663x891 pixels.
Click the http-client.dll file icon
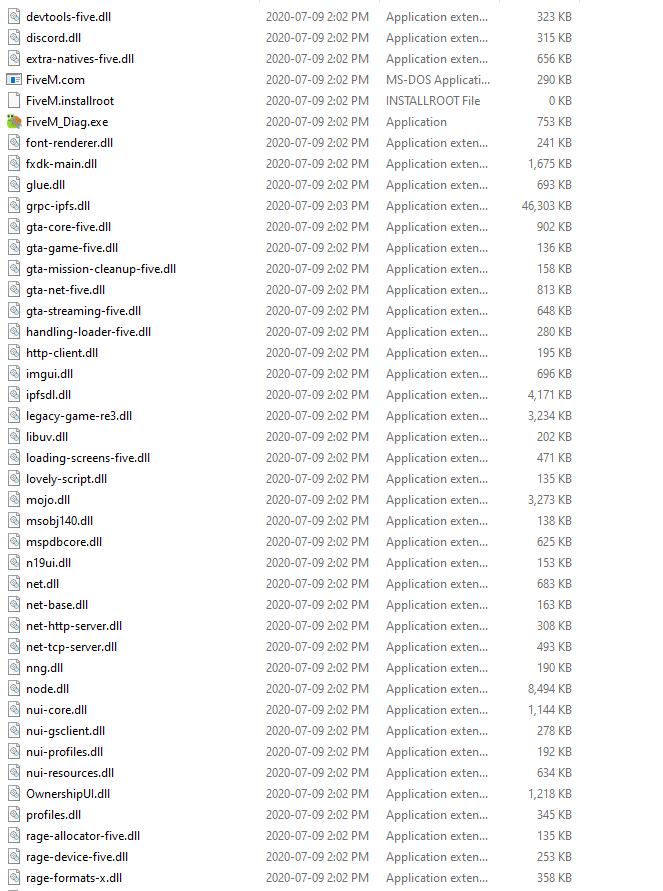[14, 353]
